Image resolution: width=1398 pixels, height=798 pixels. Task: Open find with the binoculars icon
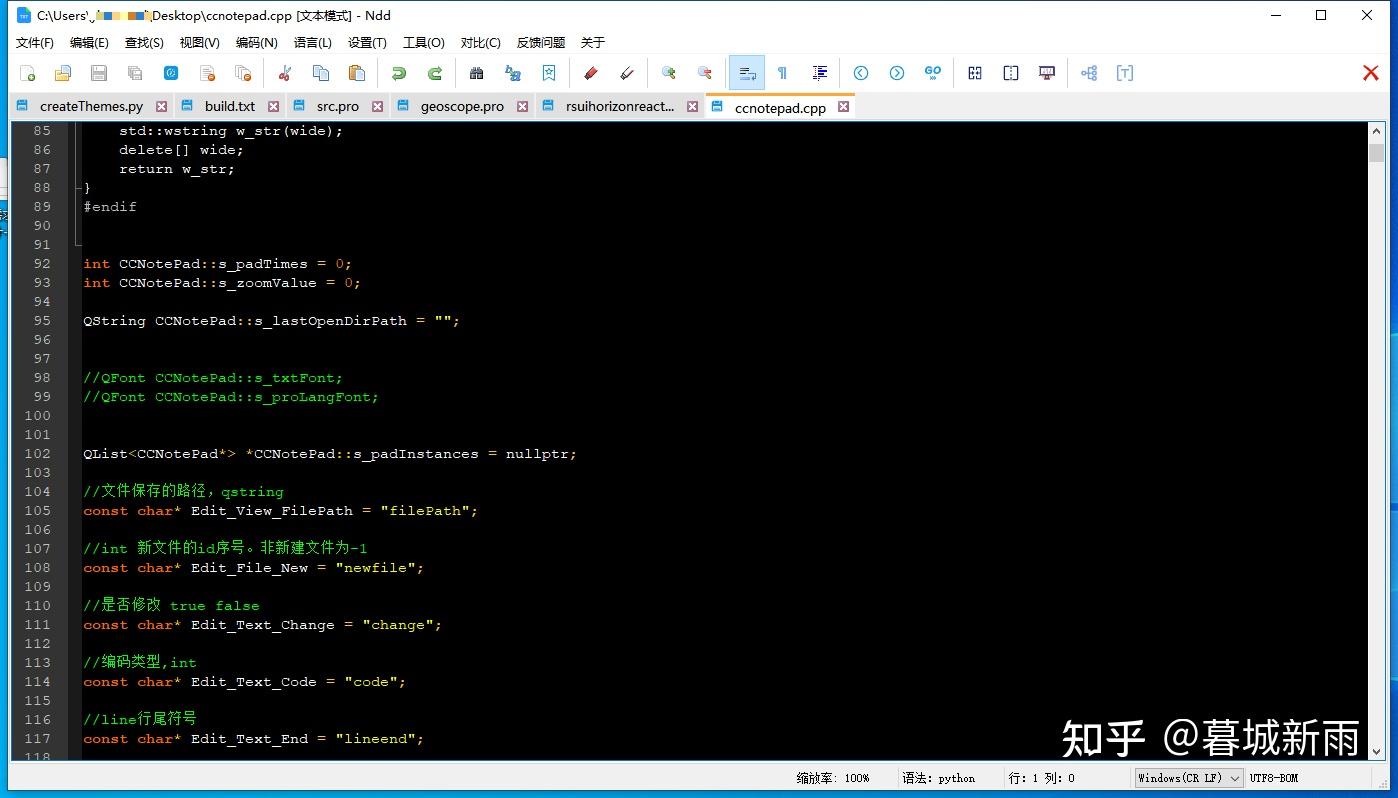[x=477, y=73]
